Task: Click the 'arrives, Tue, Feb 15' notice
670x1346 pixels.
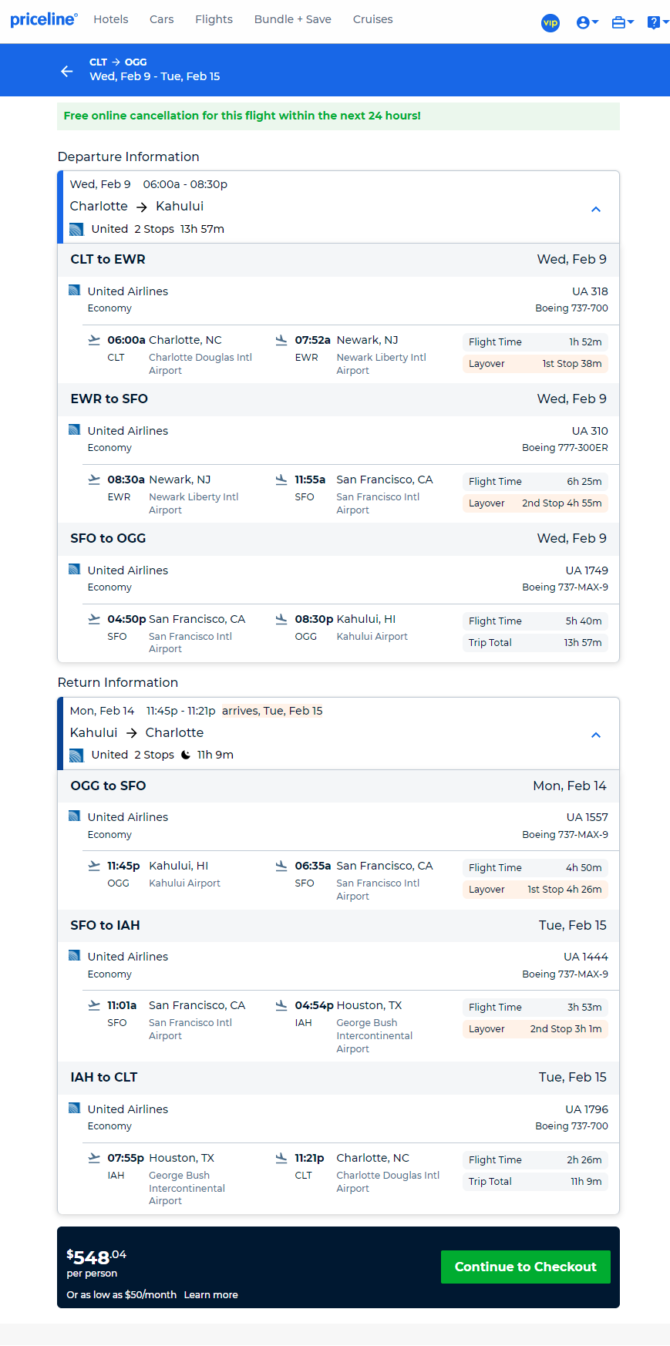Action: (272, 711)
